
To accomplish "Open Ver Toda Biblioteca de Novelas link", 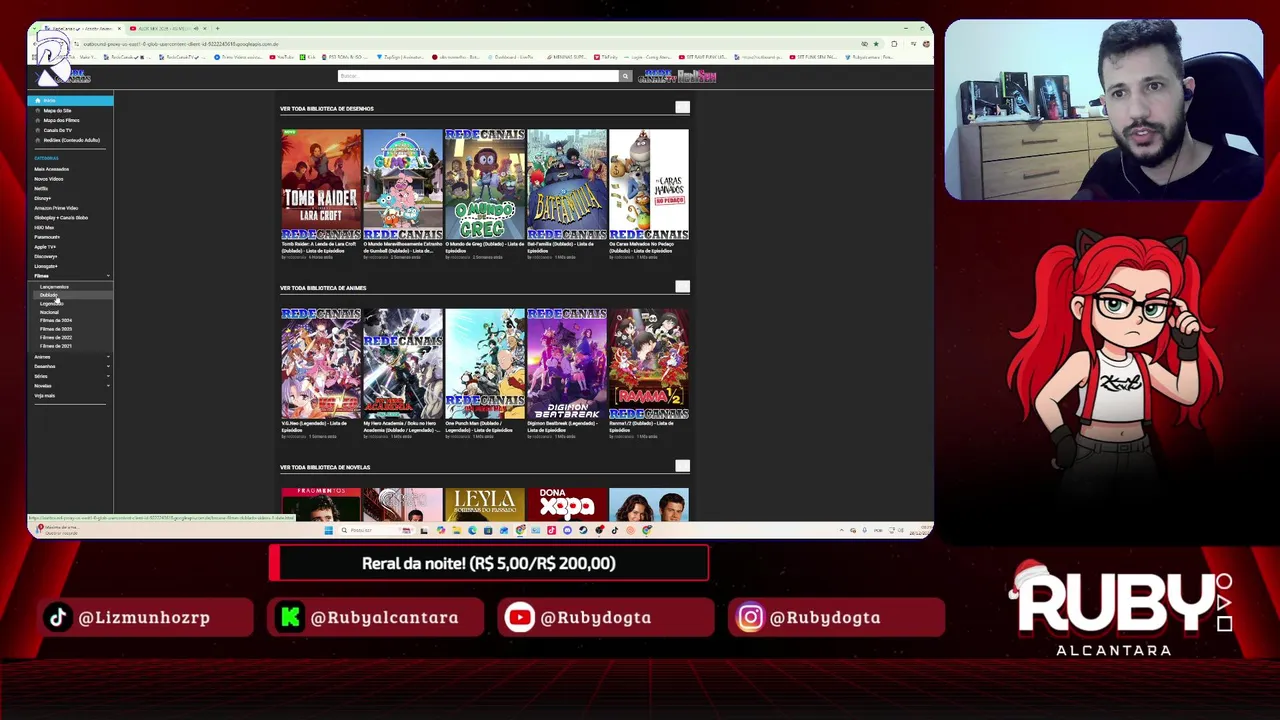I will [324, 467].
